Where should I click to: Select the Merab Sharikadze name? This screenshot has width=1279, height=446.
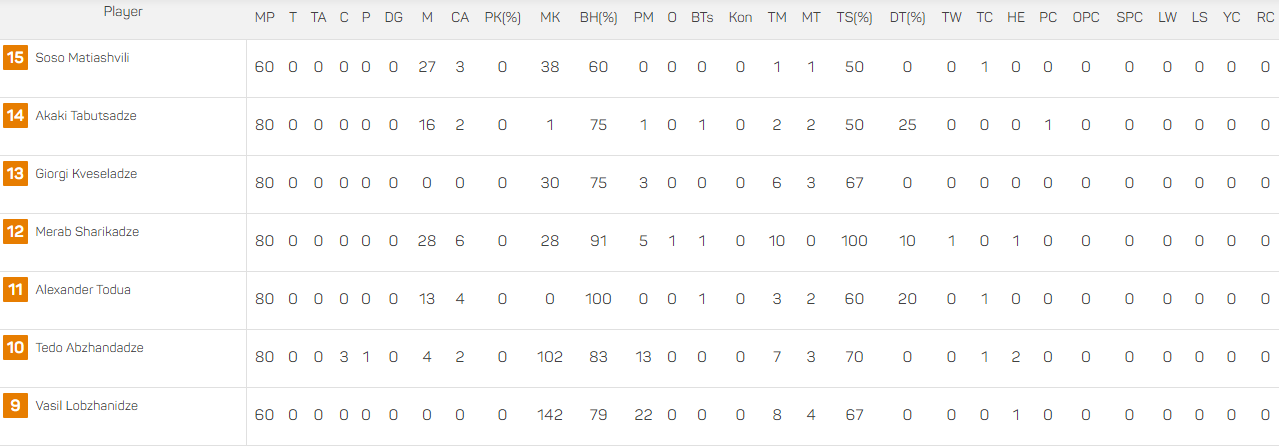pos(87,232)
